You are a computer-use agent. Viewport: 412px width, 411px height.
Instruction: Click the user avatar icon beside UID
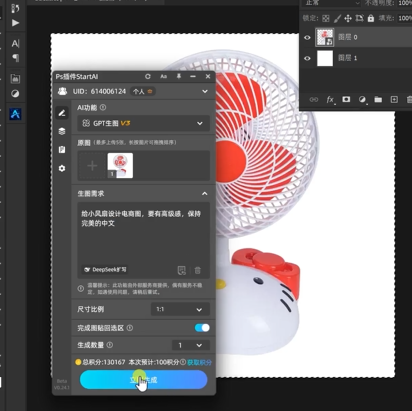62,91
